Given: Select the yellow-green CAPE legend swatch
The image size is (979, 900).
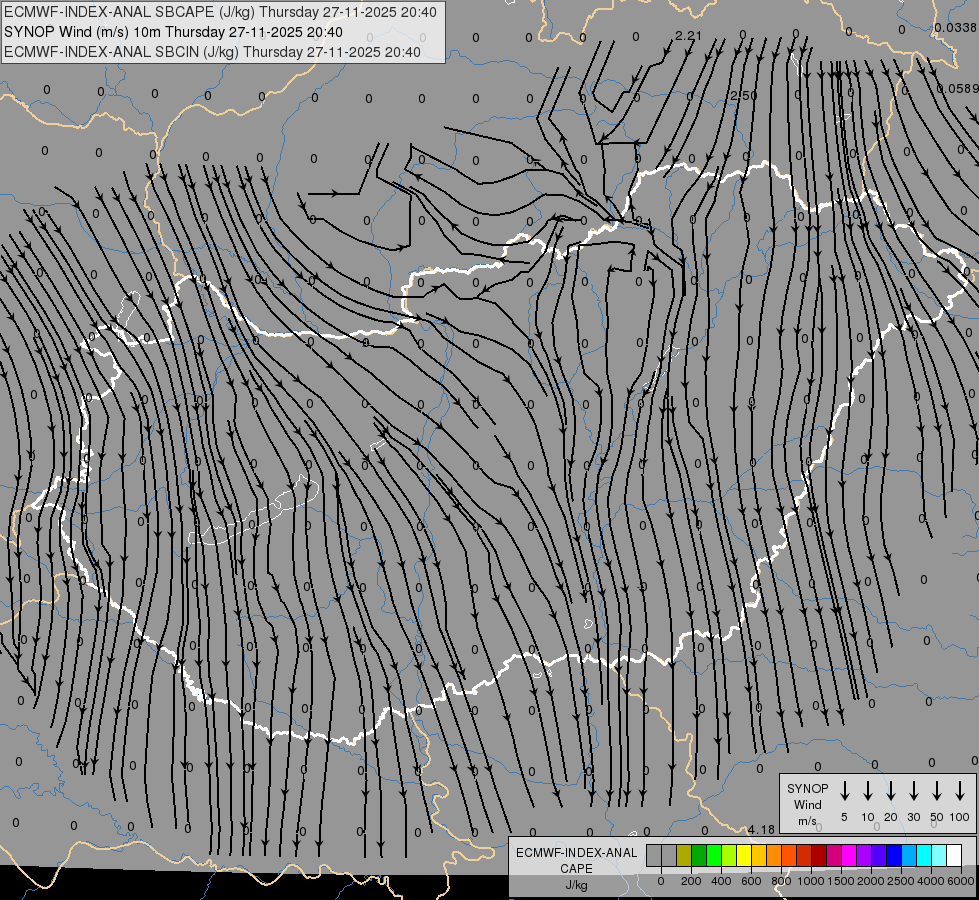Looking at the screenshot, I should point(729,855).
